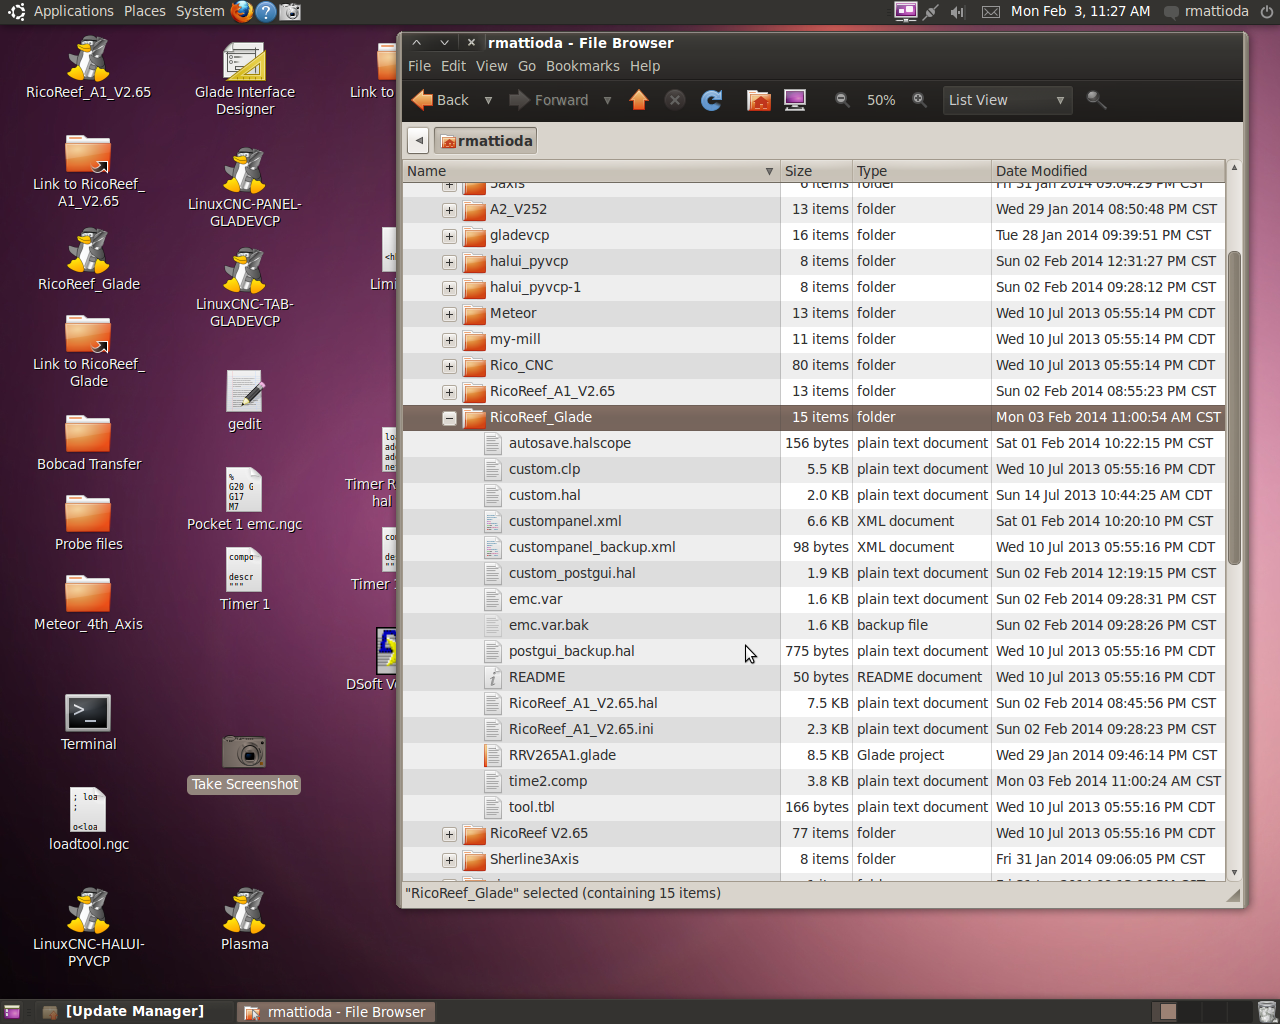Image resolution: width=1280 pixels, height=1024 pixels.
Task: Open the Plasma launcher
Action: click(245, 919)
